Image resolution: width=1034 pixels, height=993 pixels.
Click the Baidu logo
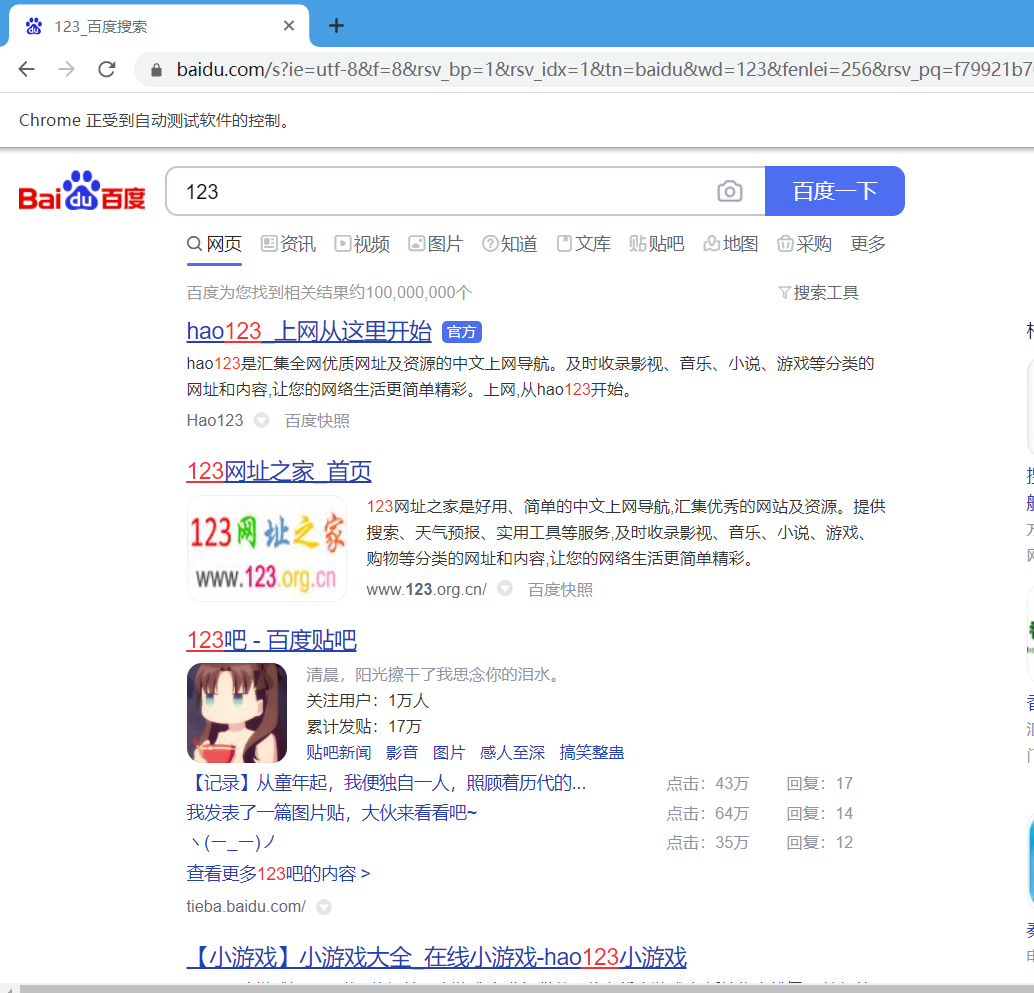pyautogui.click(x=82, y=191)
